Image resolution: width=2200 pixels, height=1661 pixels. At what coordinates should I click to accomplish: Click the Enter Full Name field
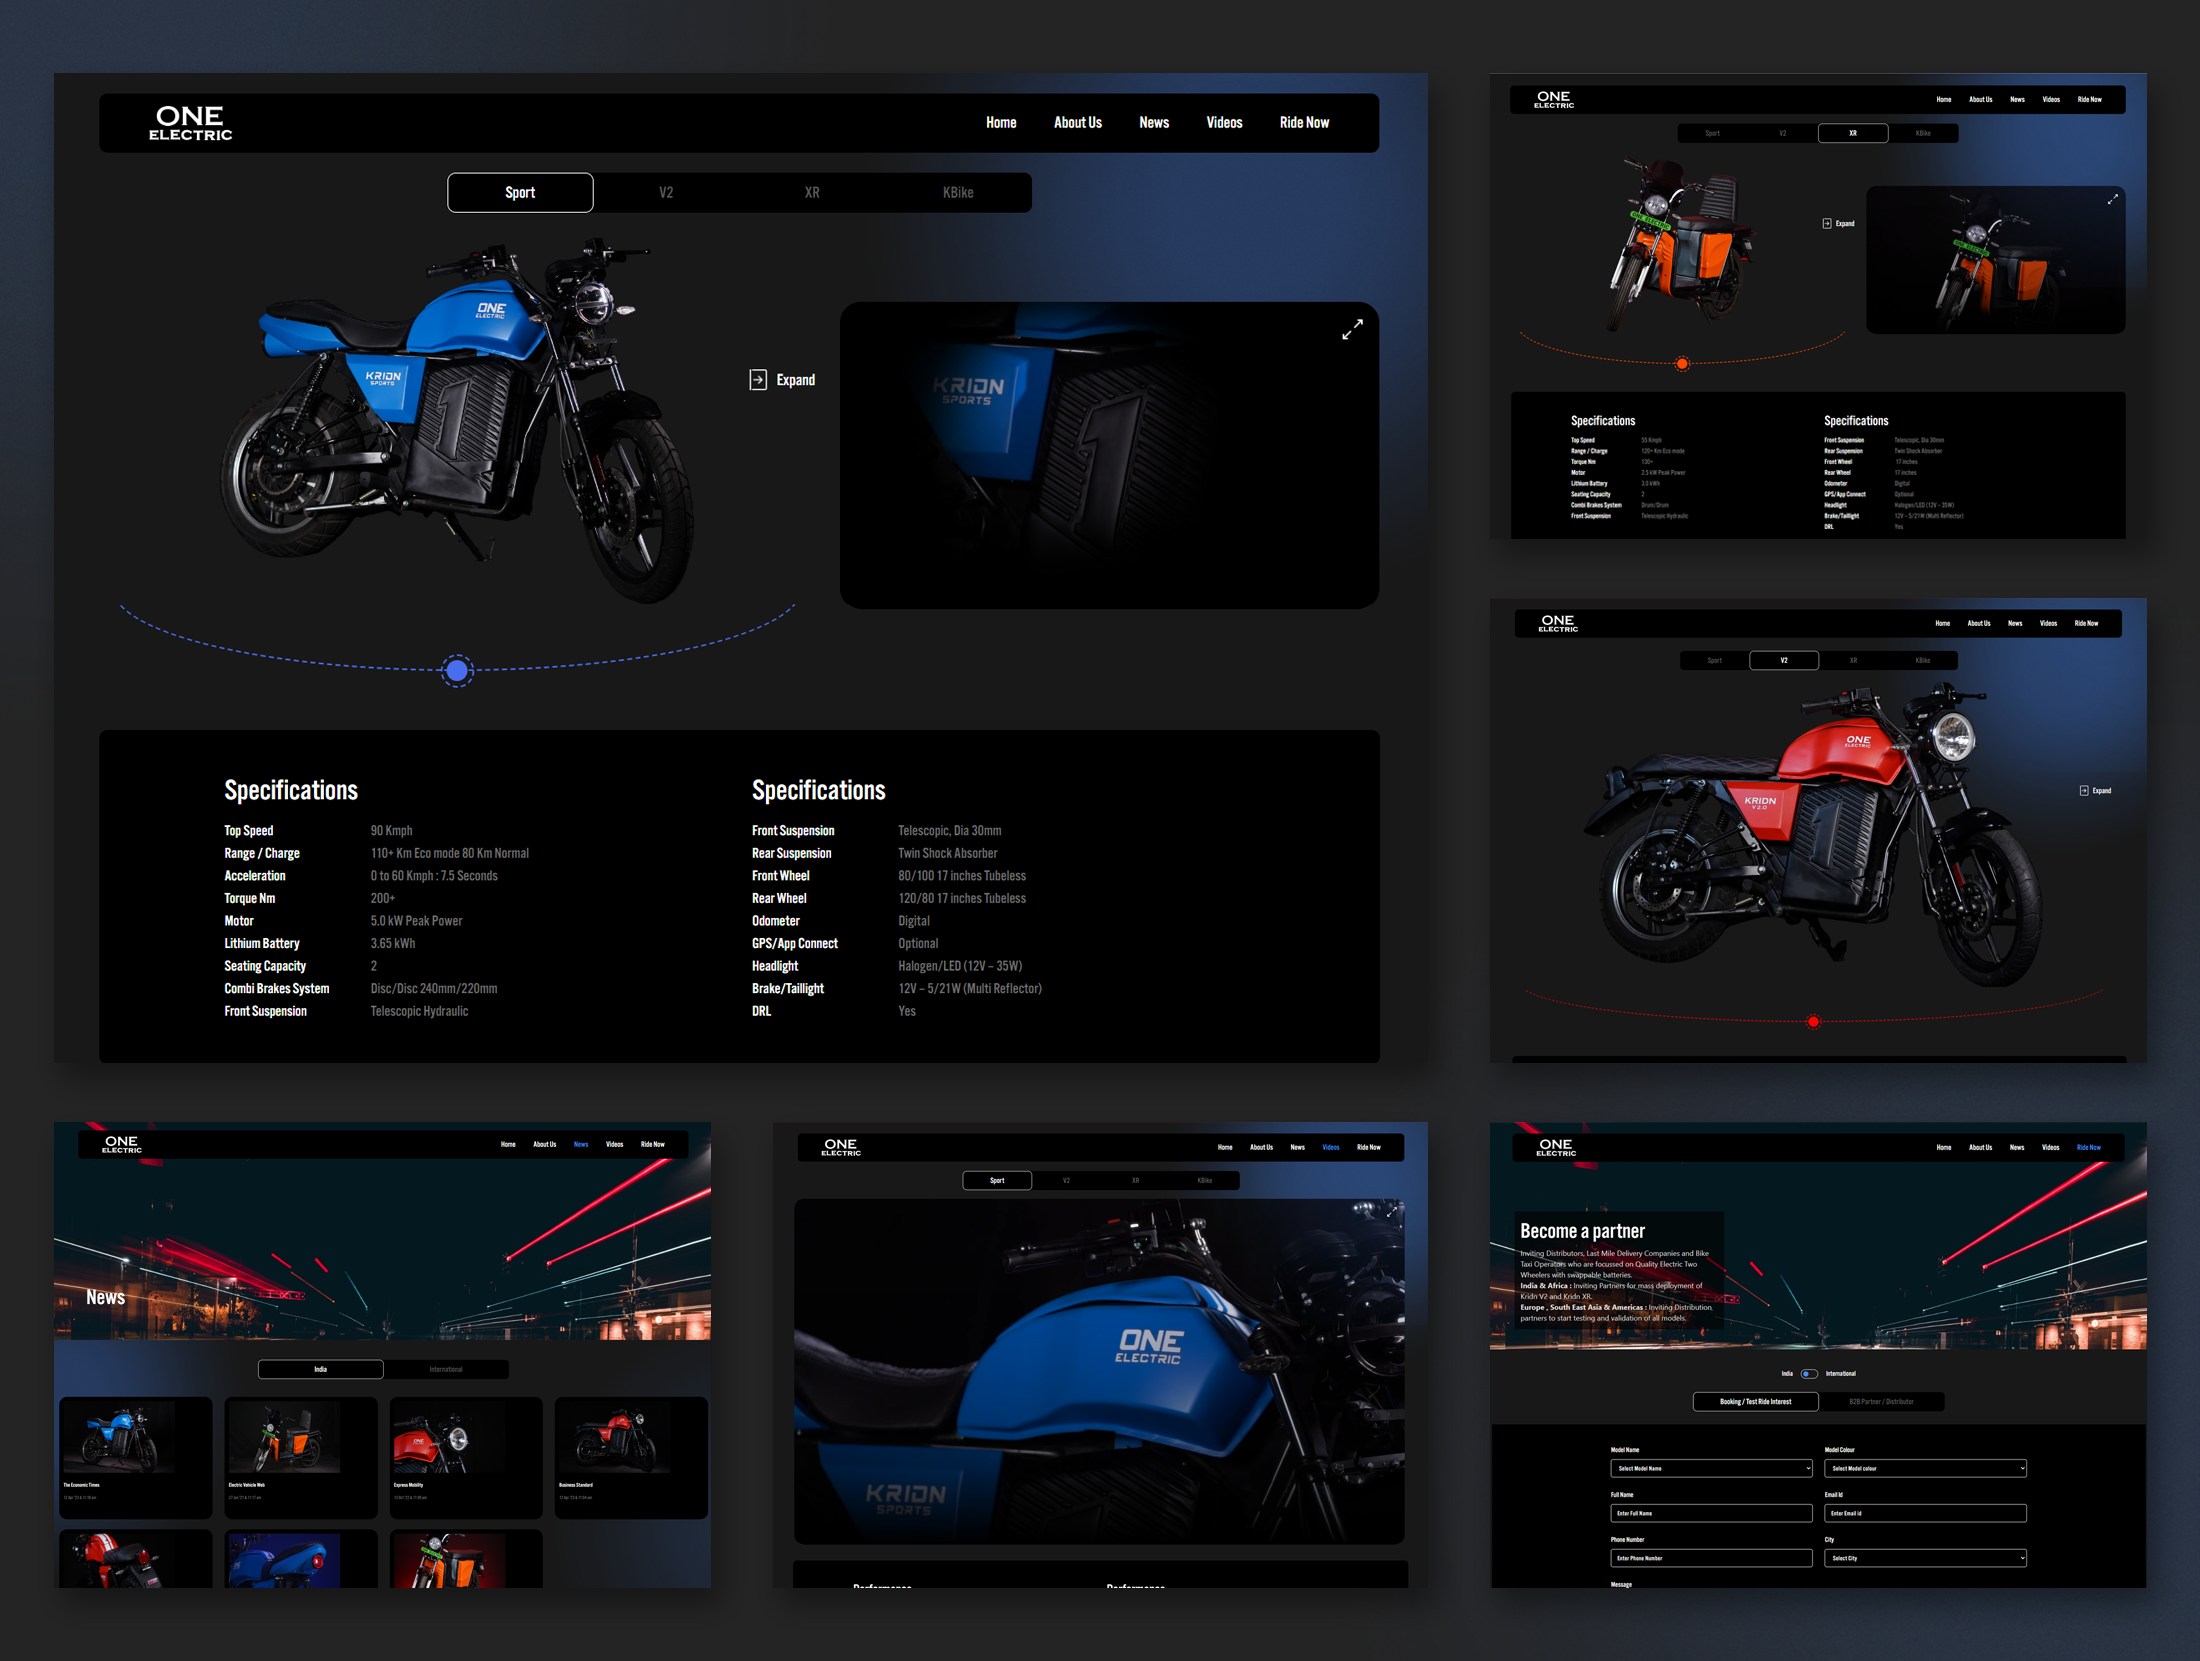(x=1711, y=1514)
